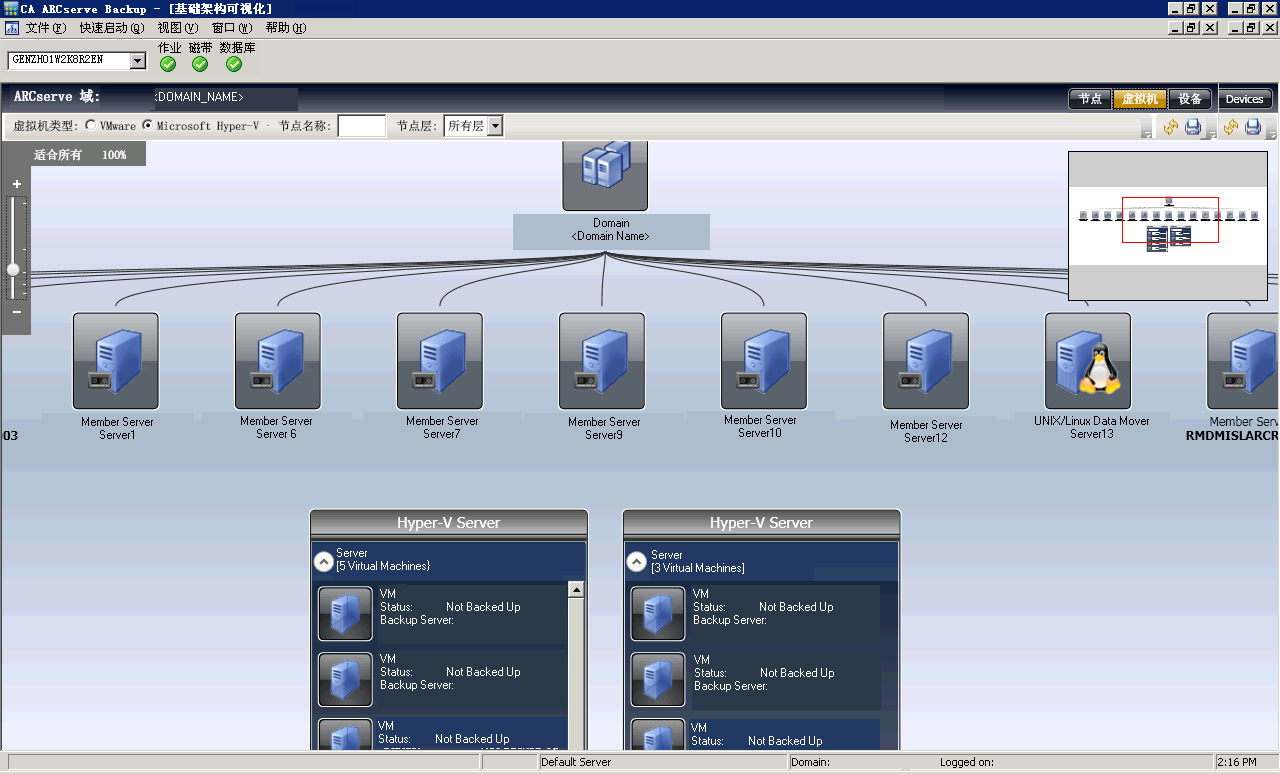The width and height of the screenshot is (1280, 774).
Task: Switch to the 设备 tab
Action: (1190, 99)
